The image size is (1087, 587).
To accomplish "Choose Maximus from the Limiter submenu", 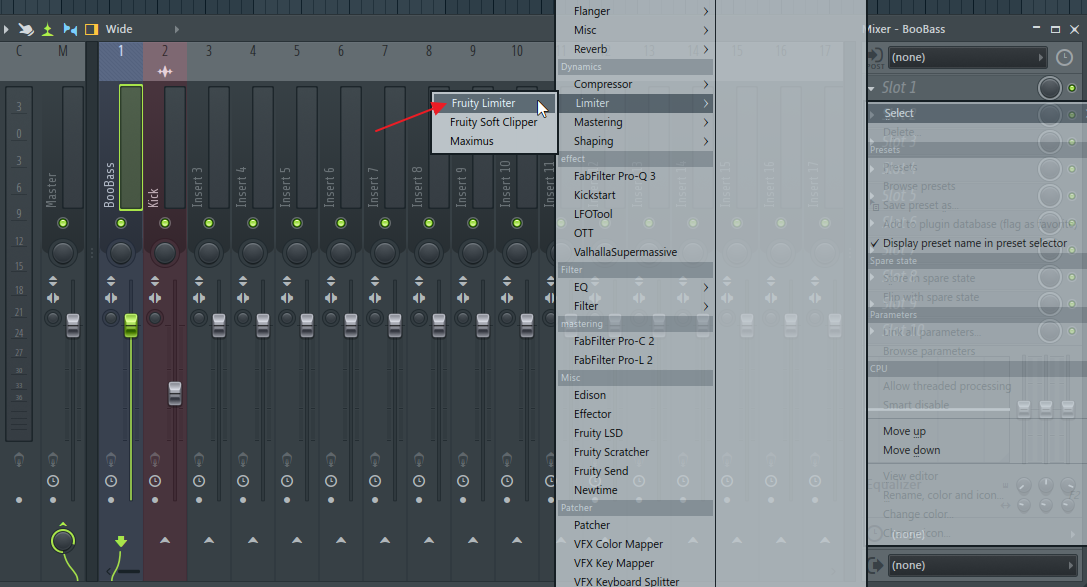I will [494, 141].
